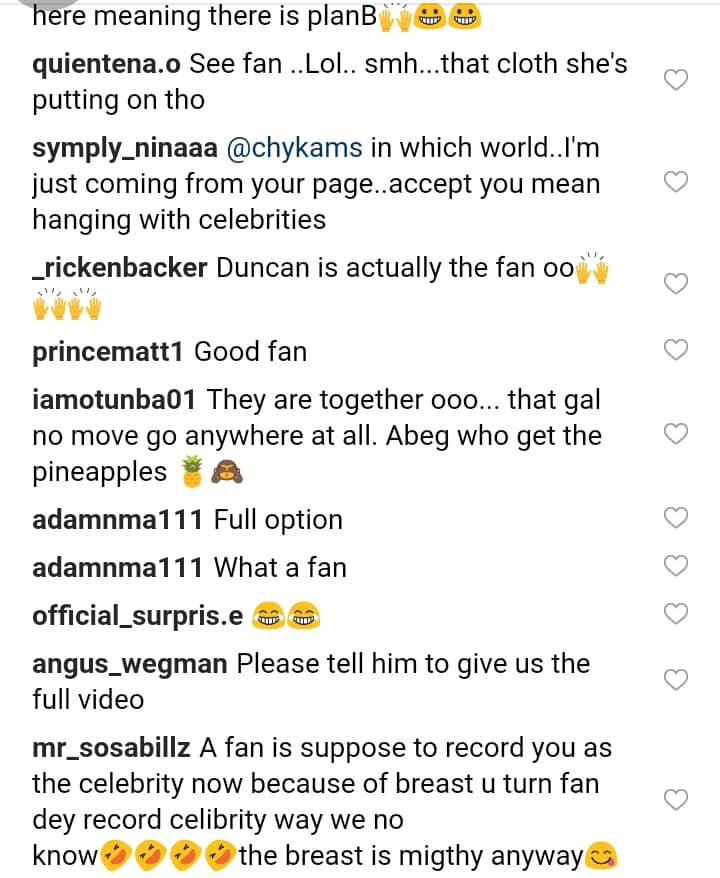This screenshot has height=878, width=720.
Task: Like mr_sosabillz's comment with the heart
Action: pyautogui.click(x=677, y=800)
